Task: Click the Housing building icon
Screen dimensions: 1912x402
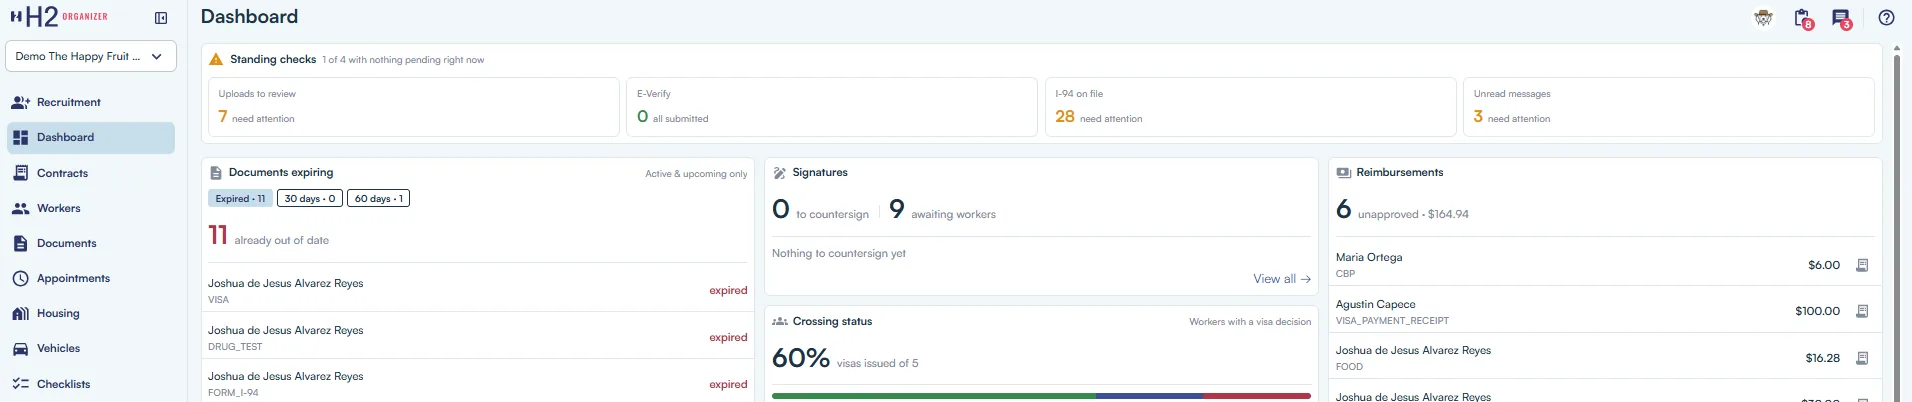Action: coord(21,314)
